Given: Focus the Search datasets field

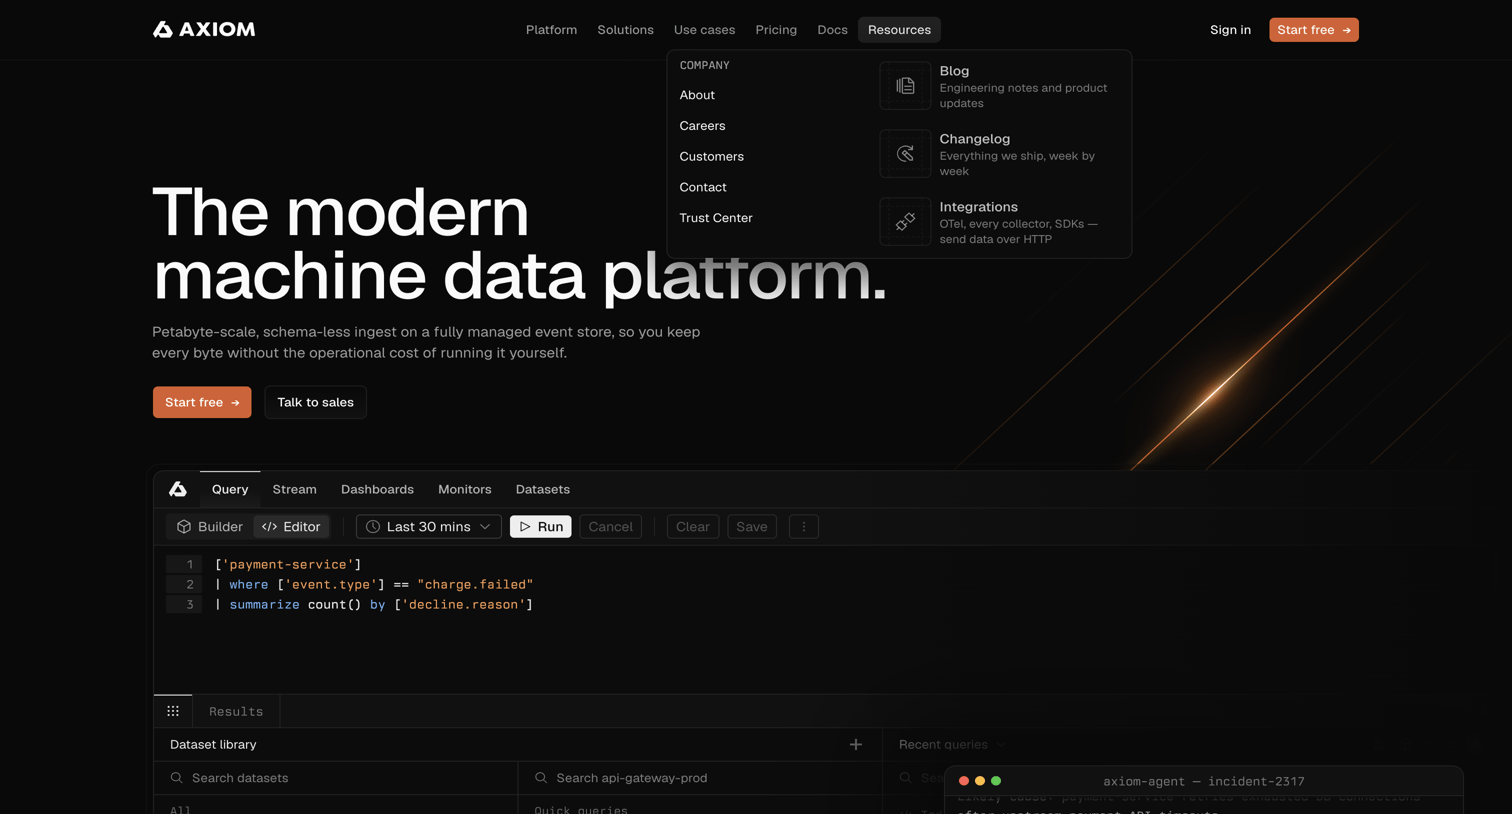Looking at the screenshot, I should [336, 778].
